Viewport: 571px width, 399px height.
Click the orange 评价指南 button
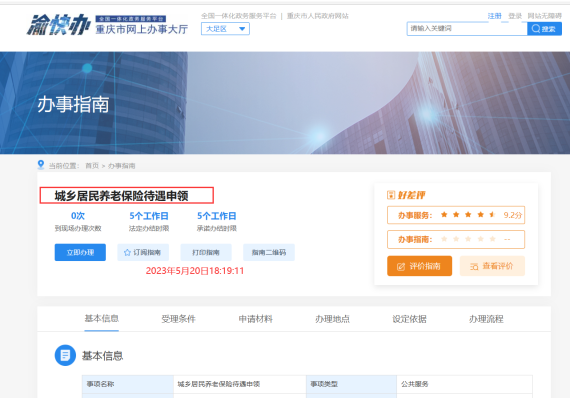[x=420, y=266]
